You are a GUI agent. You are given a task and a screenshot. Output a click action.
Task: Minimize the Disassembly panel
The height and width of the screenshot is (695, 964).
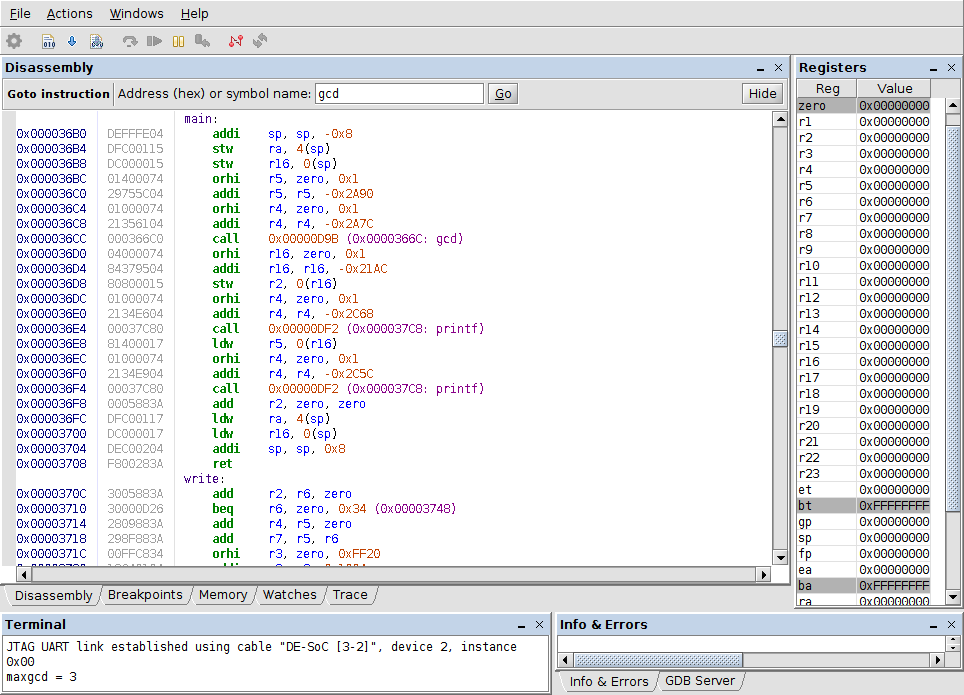click(x=761, y=68)
